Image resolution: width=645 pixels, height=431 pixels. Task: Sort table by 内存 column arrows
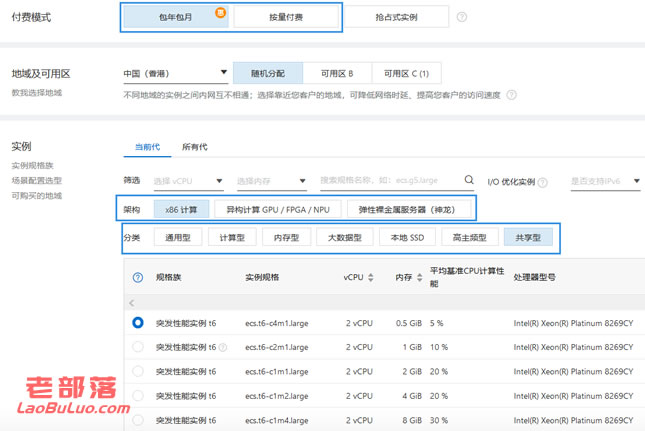tap(420, 277)
